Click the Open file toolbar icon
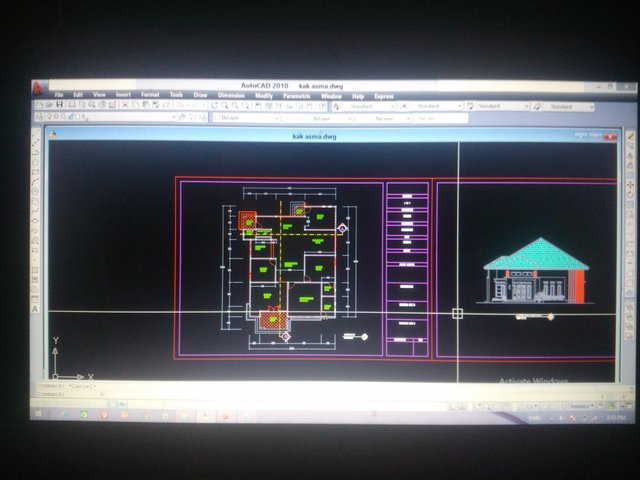The image size is (640, 480). point(49,105)
